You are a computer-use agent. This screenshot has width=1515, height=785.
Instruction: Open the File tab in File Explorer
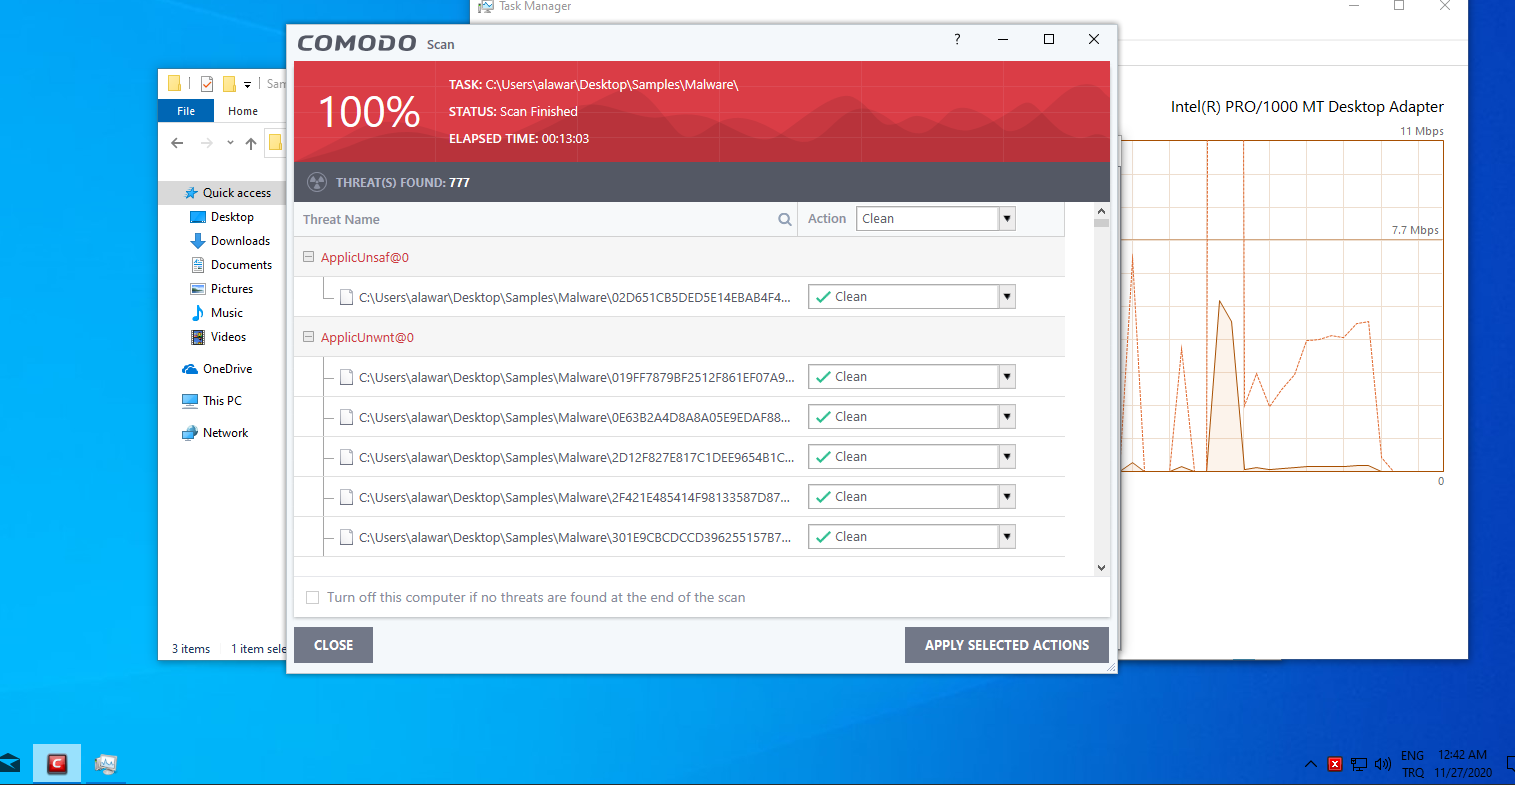coord(186,111)
